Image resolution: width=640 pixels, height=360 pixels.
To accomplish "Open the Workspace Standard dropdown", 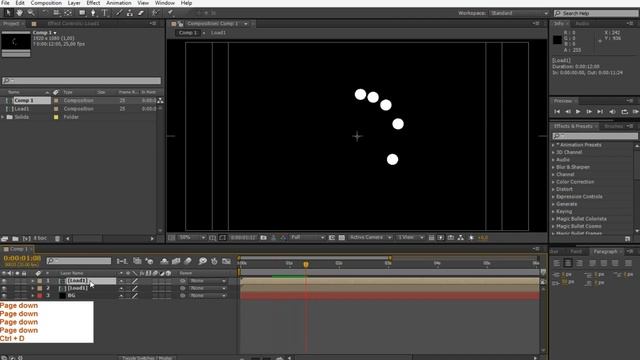I will (x=519, y=13).
